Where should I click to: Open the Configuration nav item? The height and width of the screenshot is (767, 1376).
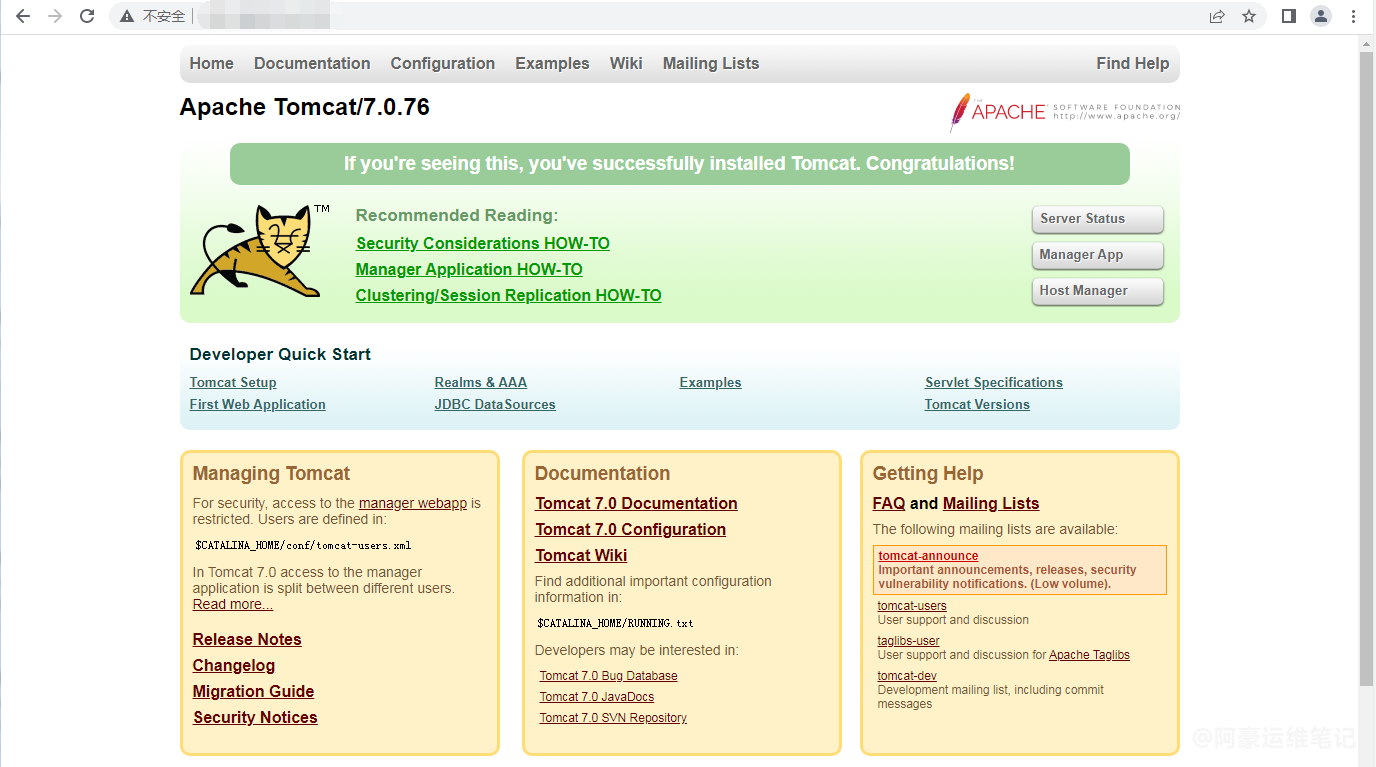click(442, 63)
